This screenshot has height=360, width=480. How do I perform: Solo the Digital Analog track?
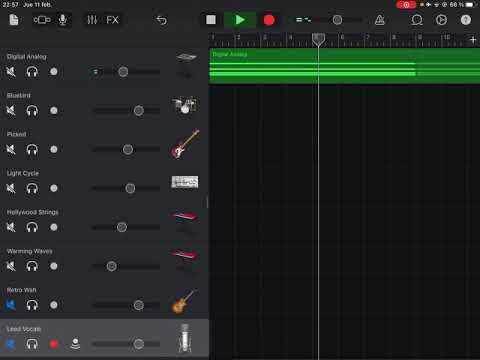(32, 72)
